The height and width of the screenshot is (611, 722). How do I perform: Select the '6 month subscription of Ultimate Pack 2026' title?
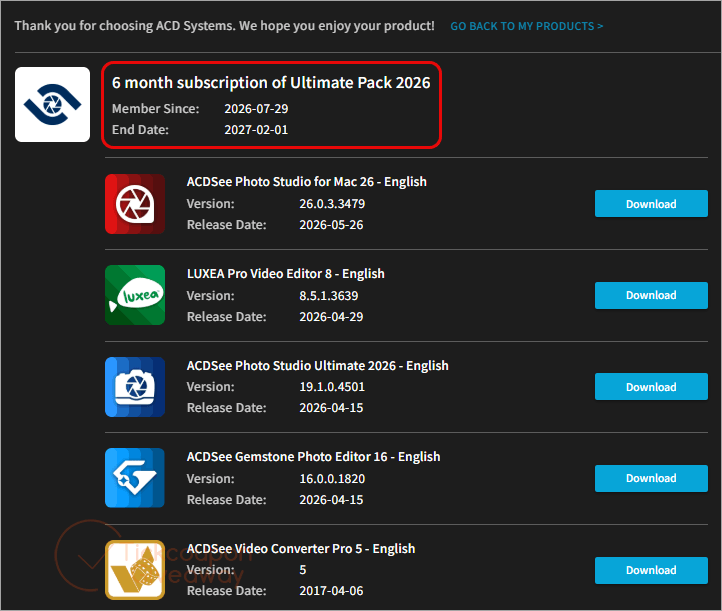tap(271, 83)
